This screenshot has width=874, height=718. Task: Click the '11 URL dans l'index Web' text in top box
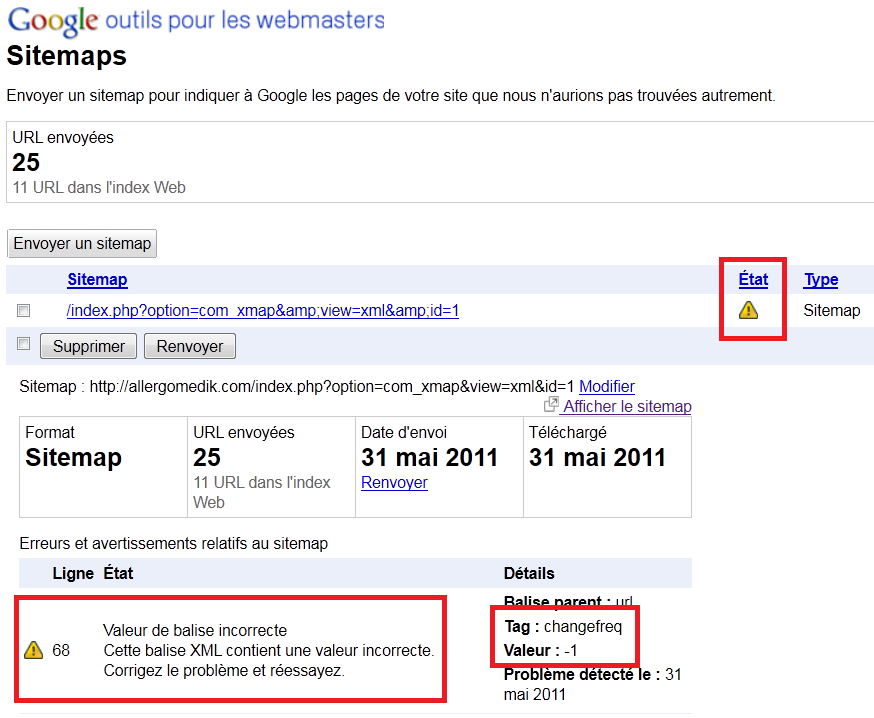(x=99, y=187)
